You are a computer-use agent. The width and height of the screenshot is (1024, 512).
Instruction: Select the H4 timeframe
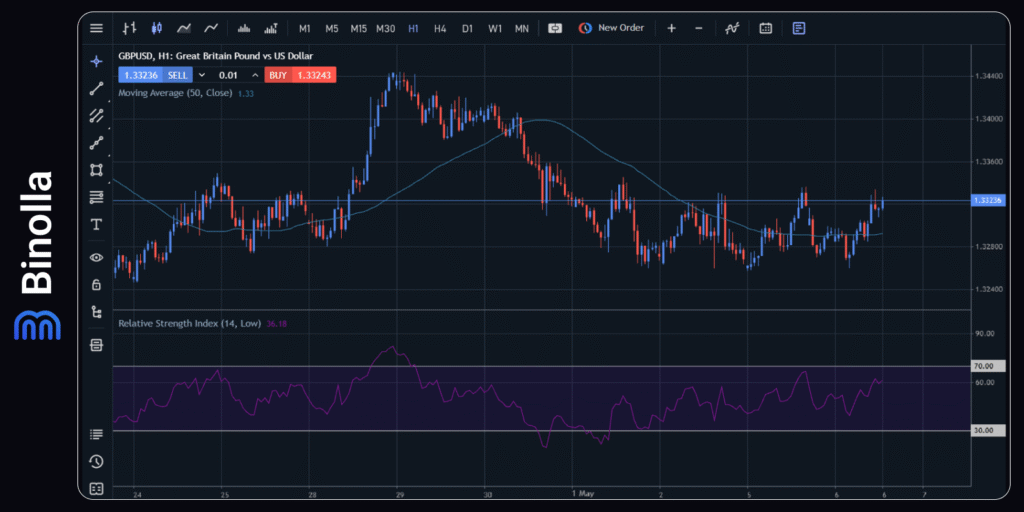[x=440, y=28]
